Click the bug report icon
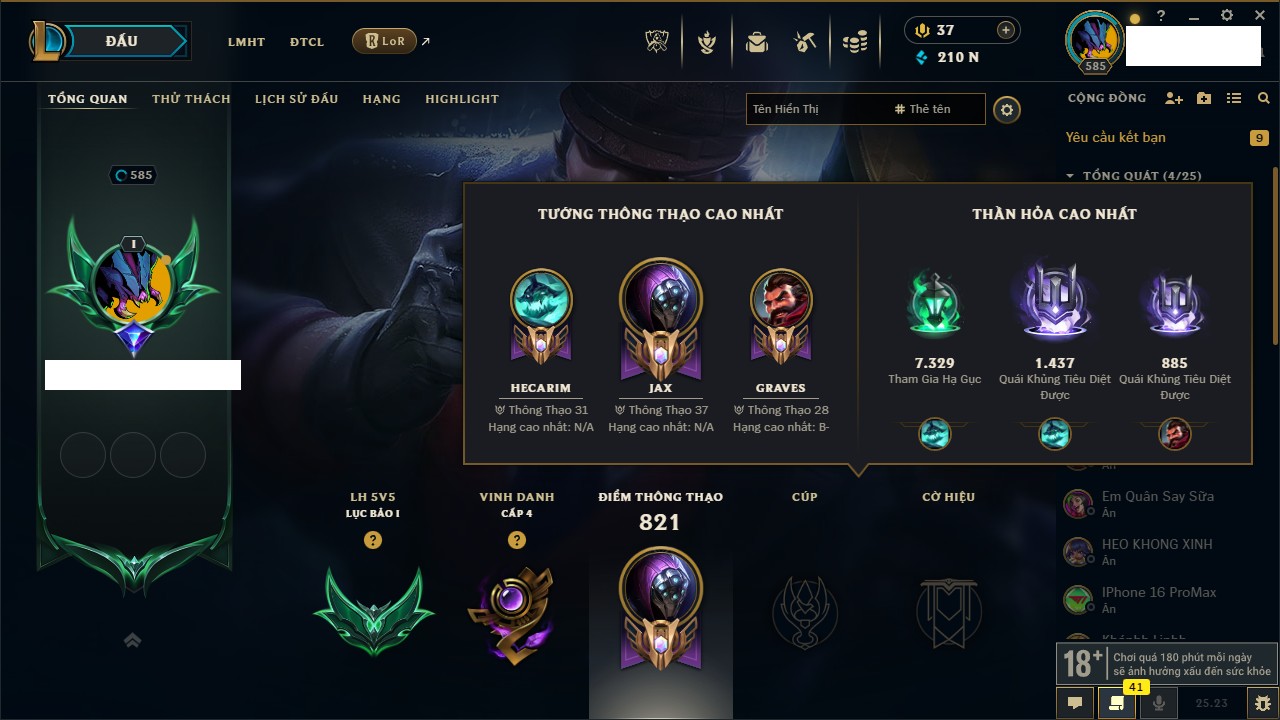 (x=1263, y=703)
